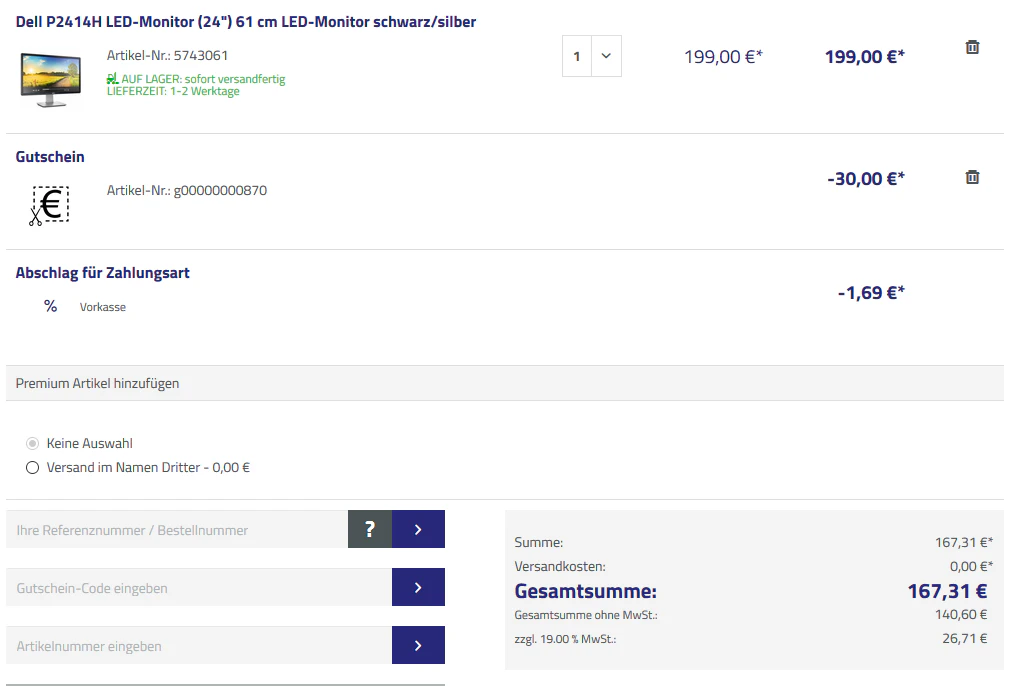The width and height of the screenshot is (1010, 686).
Task: Click the Abschlag für Zahlungsart heading
Action: pos(102,273)
